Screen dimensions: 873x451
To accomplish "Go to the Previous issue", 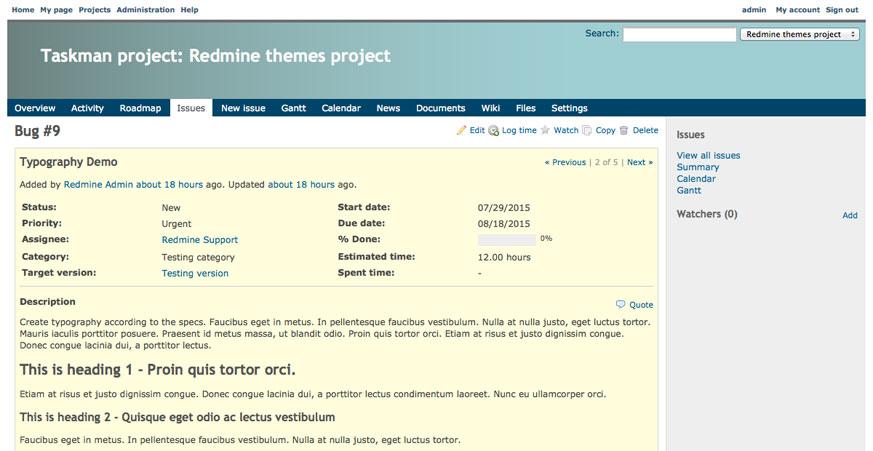I will [565, 163].
